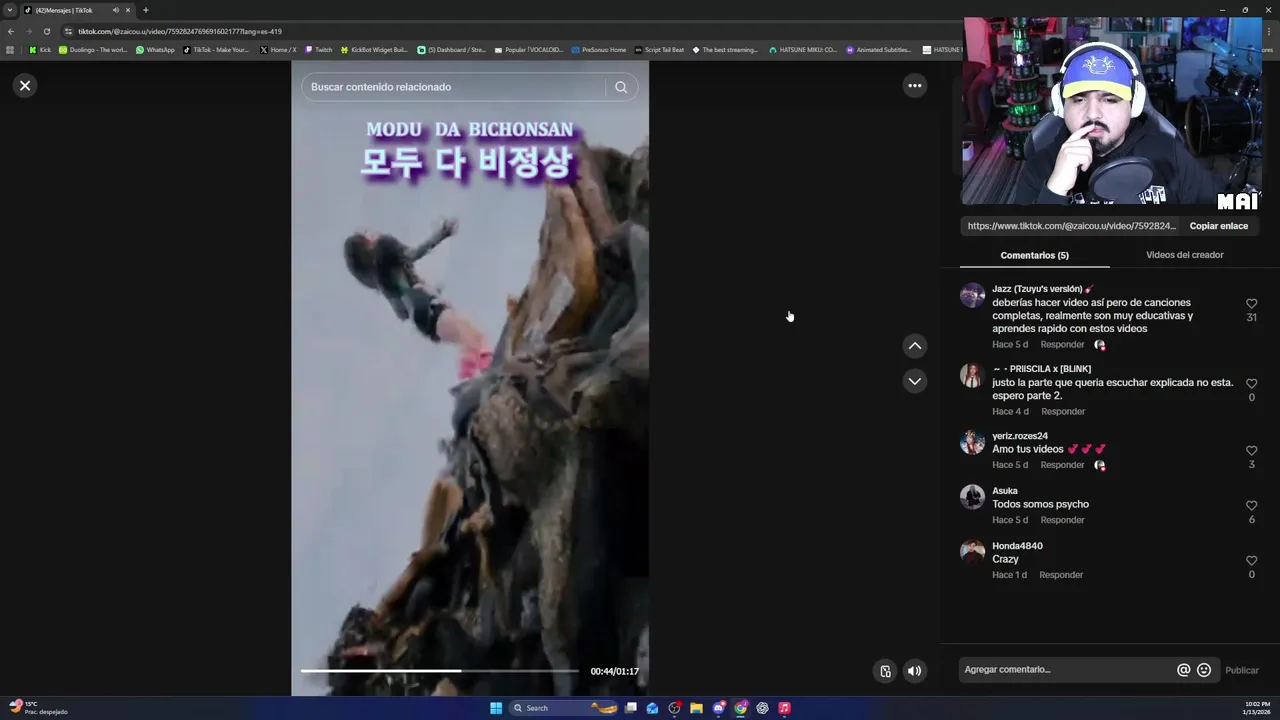This screenshot has width=1280, height=720.
Task: Open a new browser tab with plus
Action: tap(145, 10)
